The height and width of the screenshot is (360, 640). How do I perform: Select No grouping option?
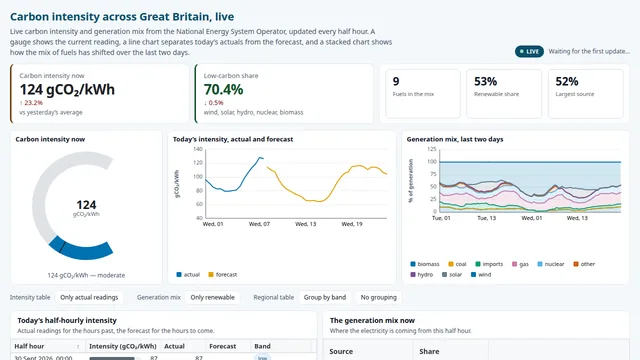point(378,298)
